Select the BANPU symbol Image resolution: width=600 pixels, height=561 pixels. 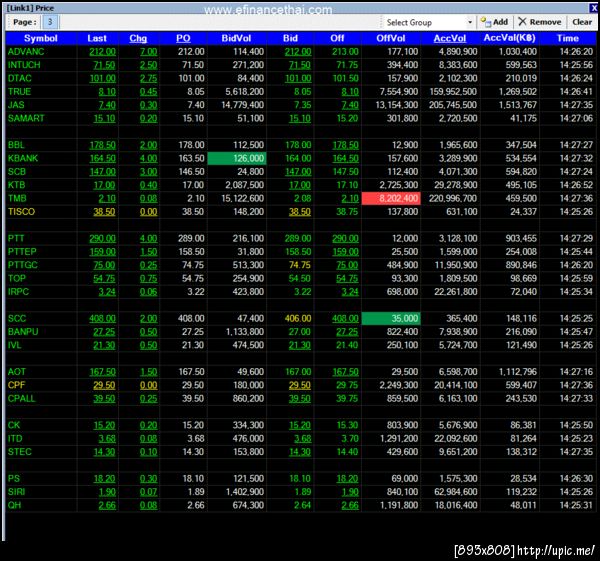(23, 332)
